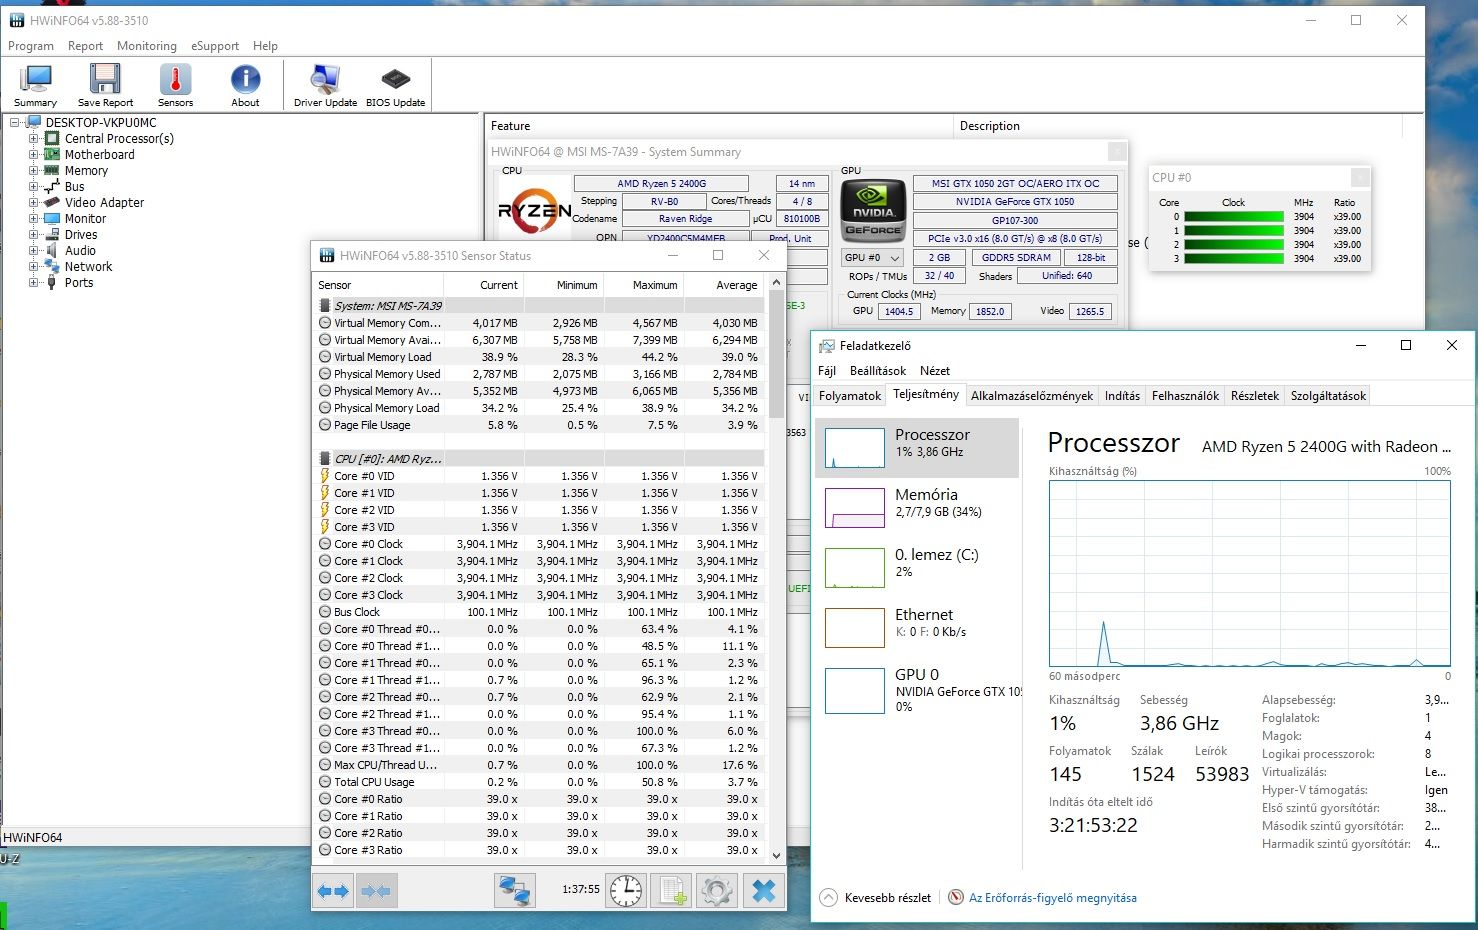1478x930 pixels.
Task: Click the Sensor column header
Action: click(378, 285)
